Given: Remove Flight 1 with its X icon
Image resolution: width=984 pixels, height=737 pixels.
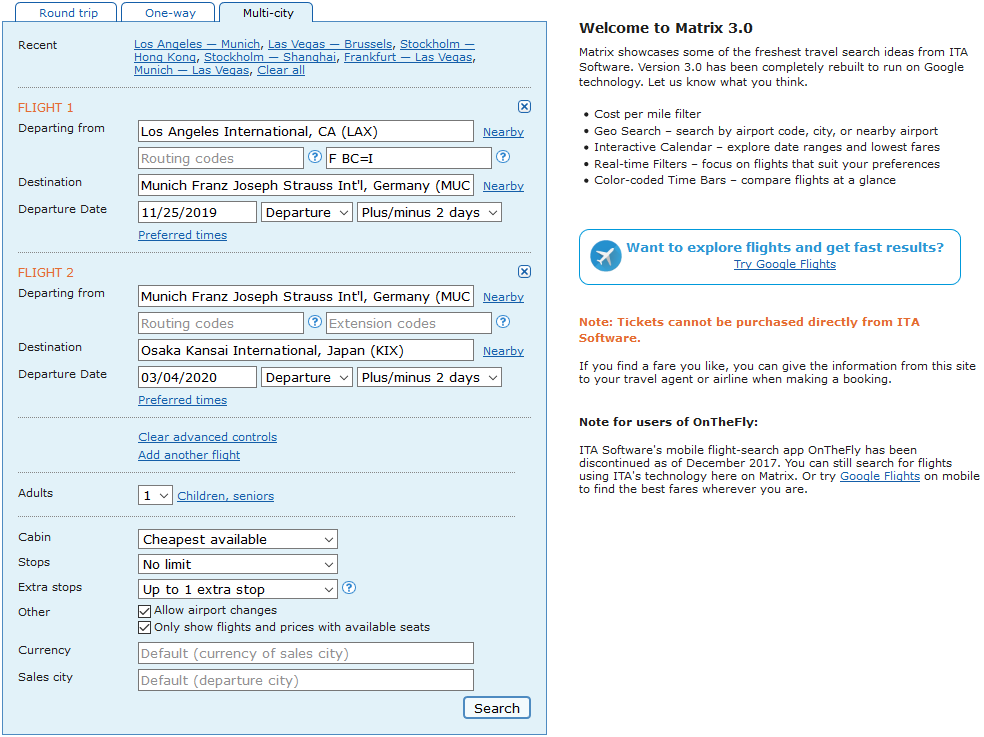Looking at the screenshot, I should [524, 107].
